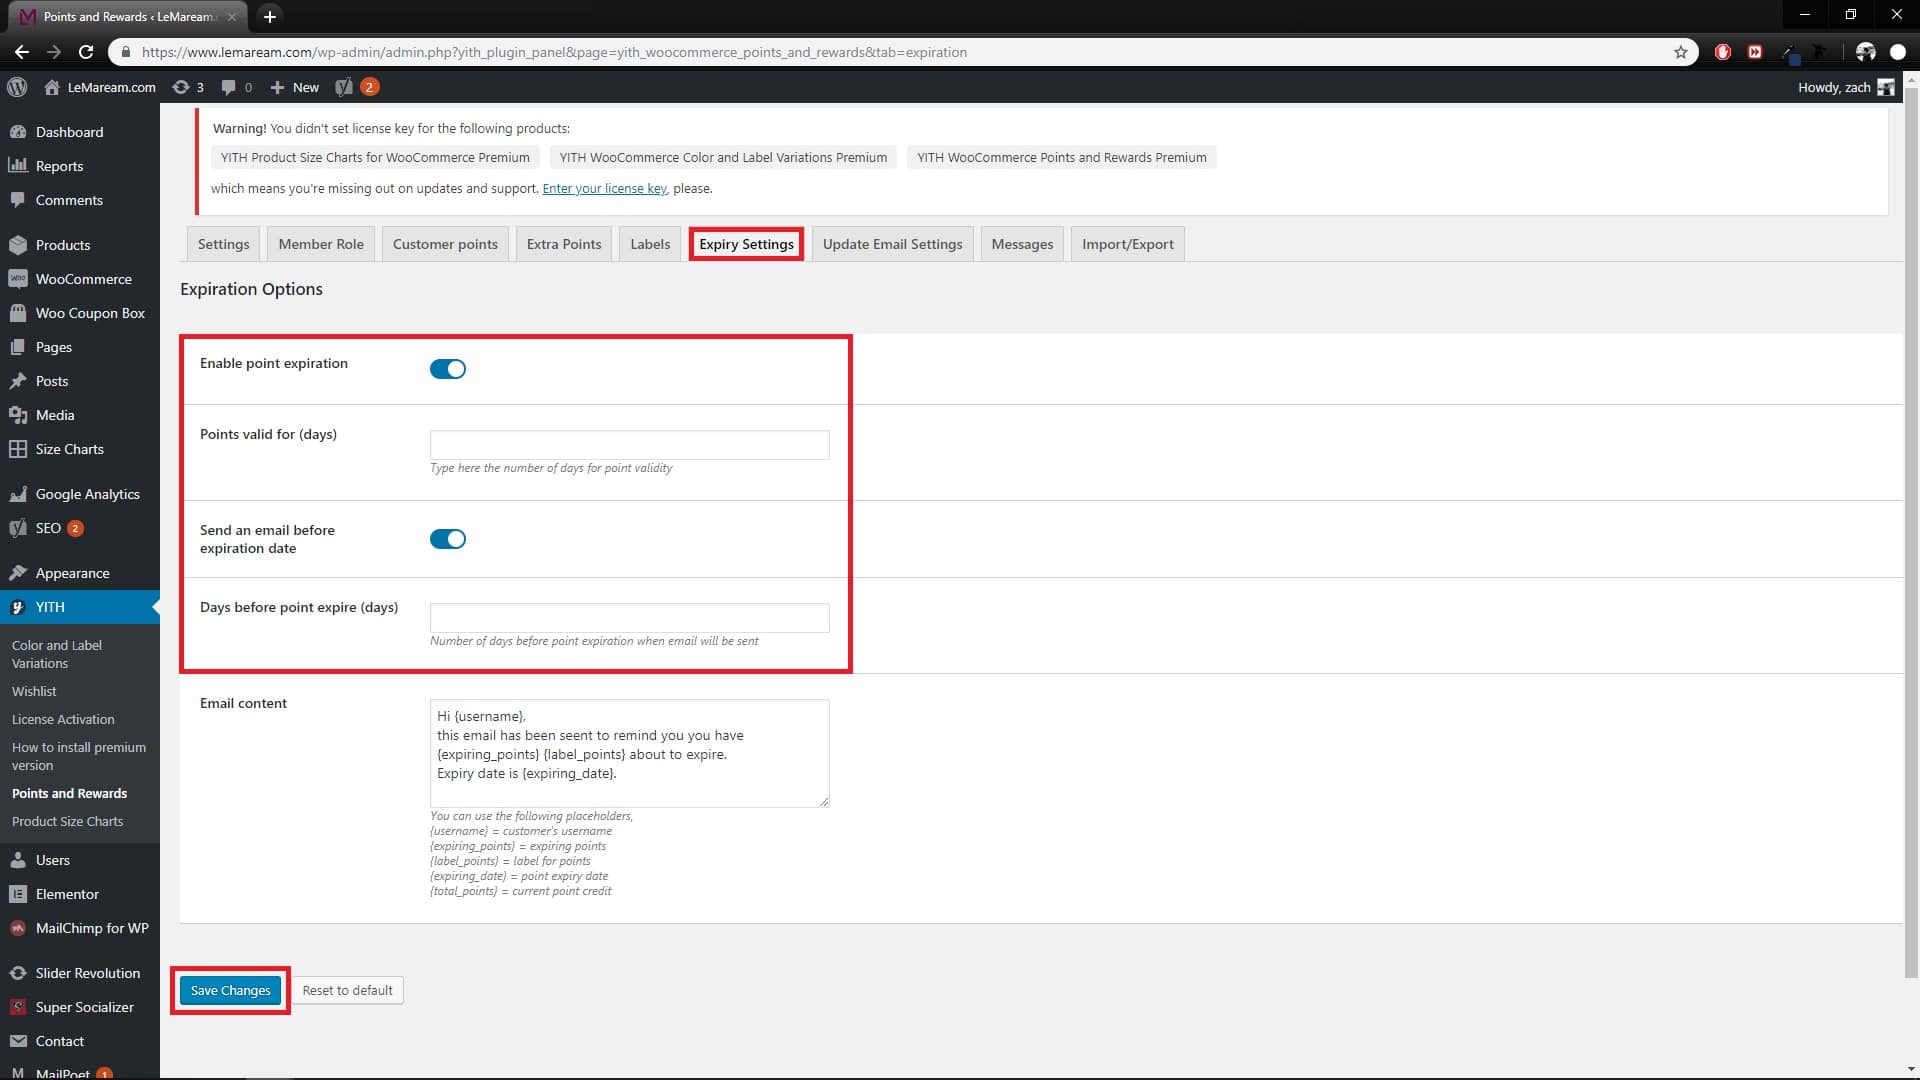Image resolution: width=1920 pixels, height=1080 pixels.
Task: Click the red shield browser extension icon
Action: click(1722, 52)
